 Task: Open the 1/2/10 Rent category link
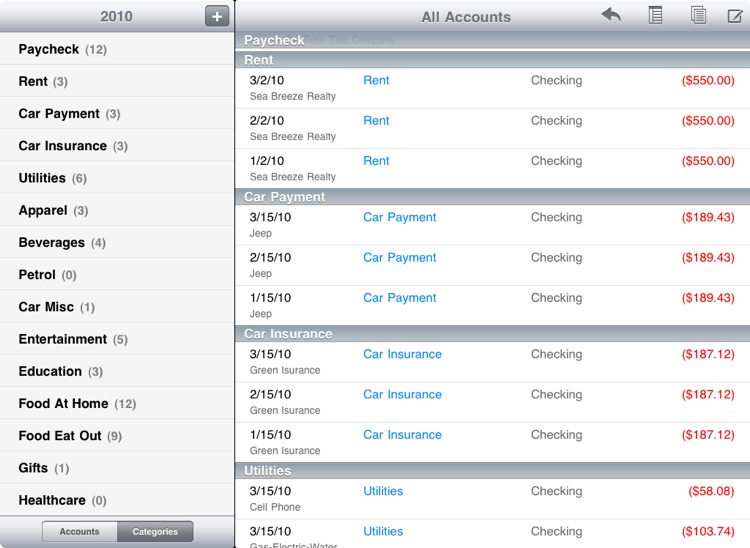(x=376, y=161)
